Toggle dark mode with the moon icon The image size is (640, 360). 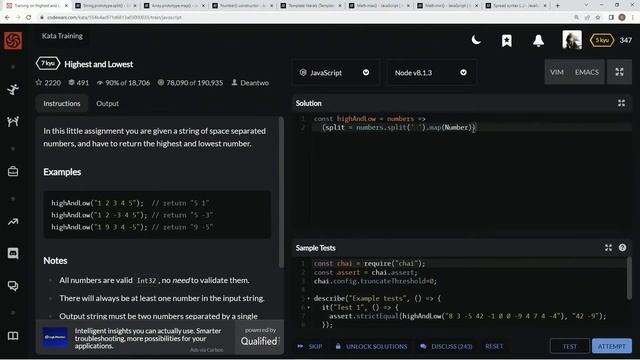[x=476, y=40]
